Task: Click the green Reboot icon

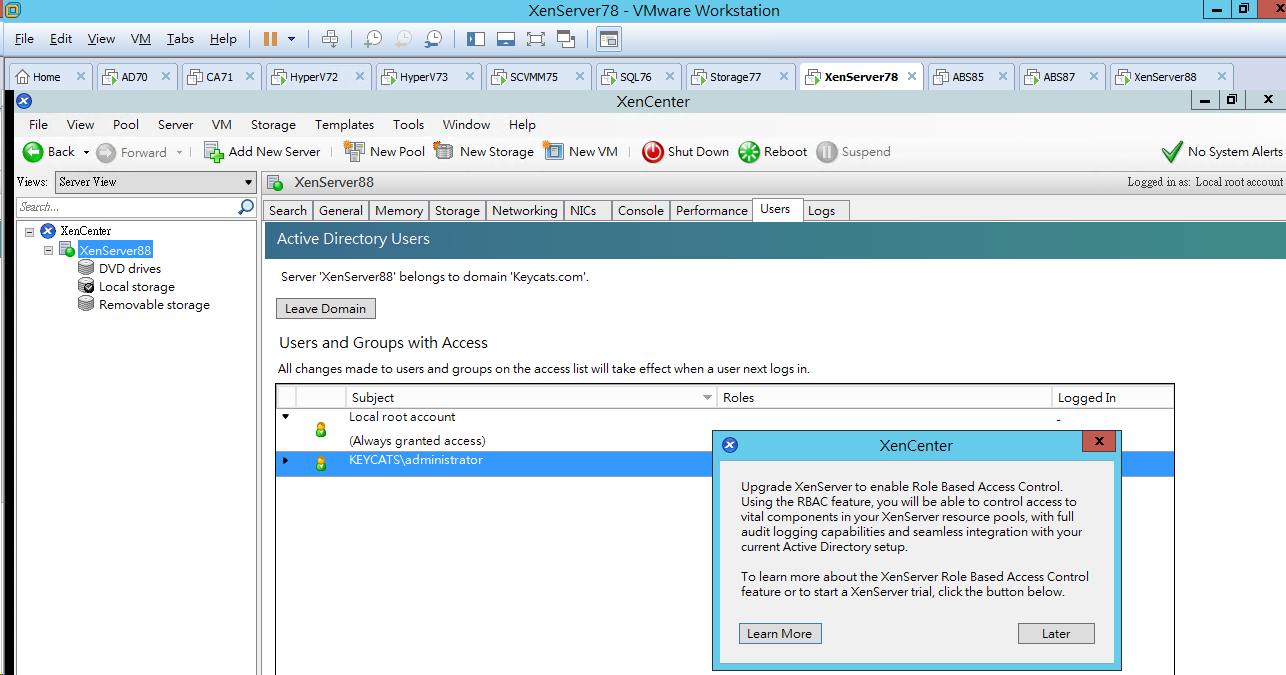Action: click(x=749, y=152)
